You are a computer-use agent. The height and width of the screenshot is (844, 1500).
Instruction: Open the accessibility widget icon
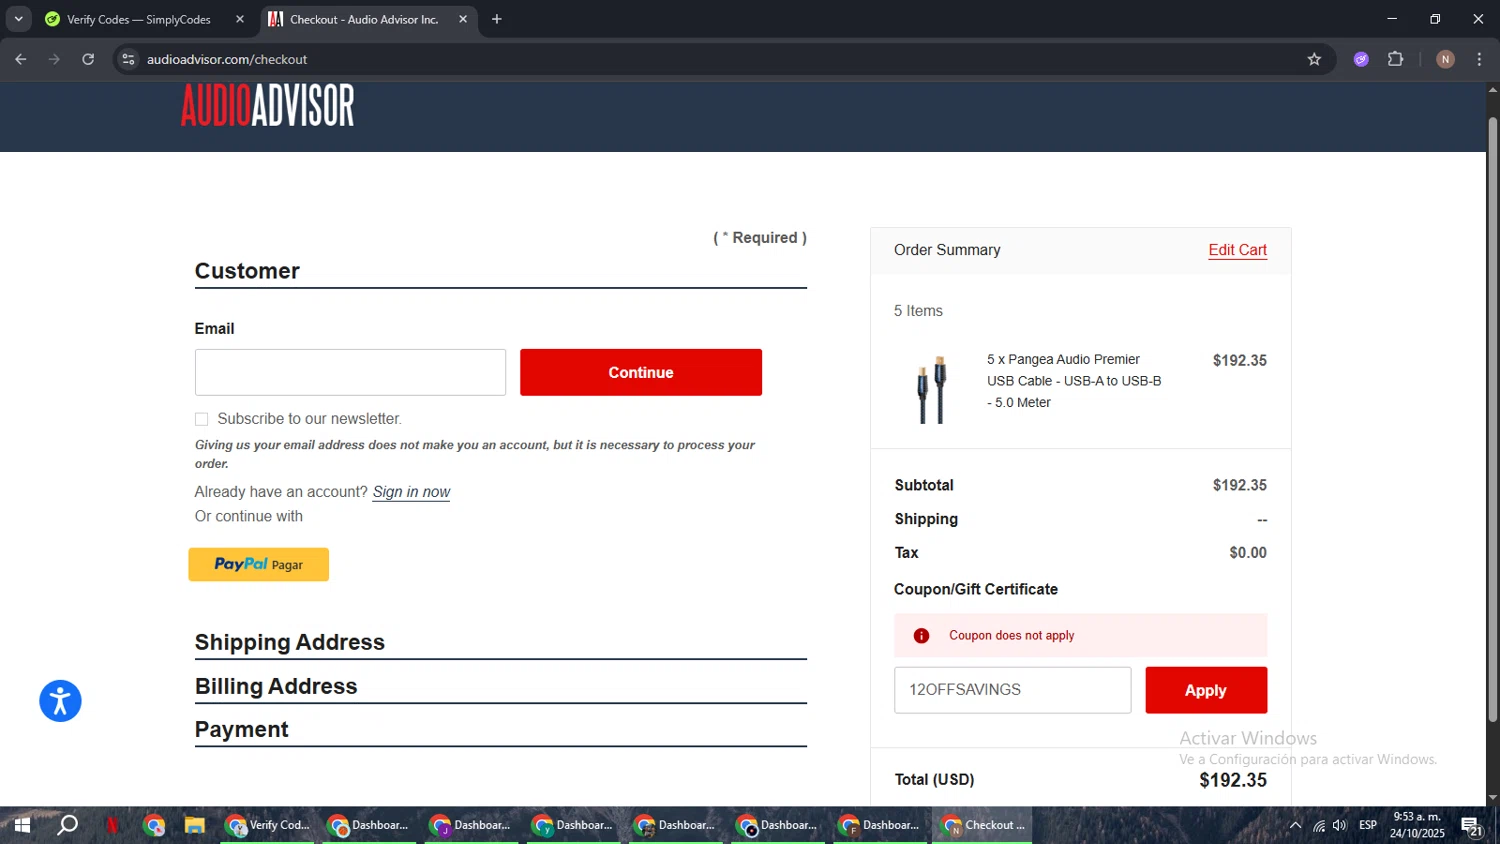60,701
